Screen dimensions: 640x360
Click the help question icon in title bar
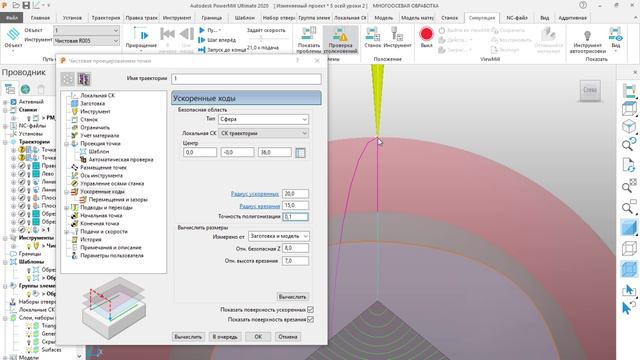pyautogui.click(x=583, y=5)
